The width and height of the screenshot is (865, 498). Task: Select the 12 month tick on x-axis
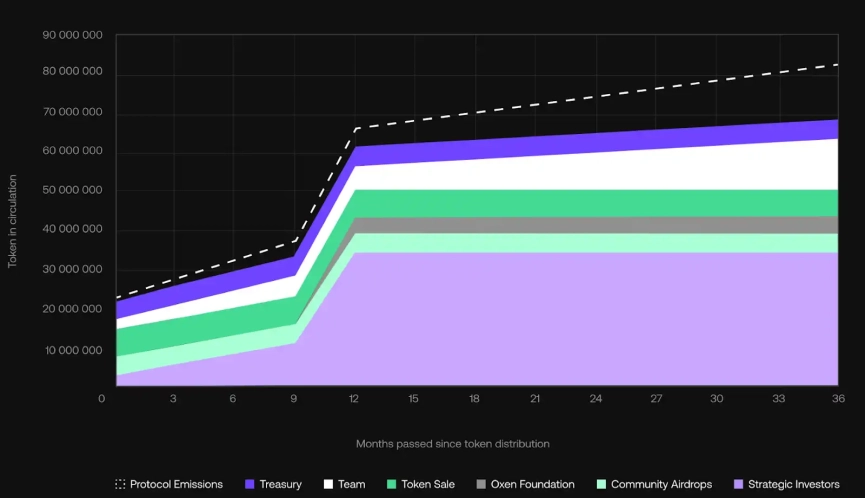tap(355, 399)
